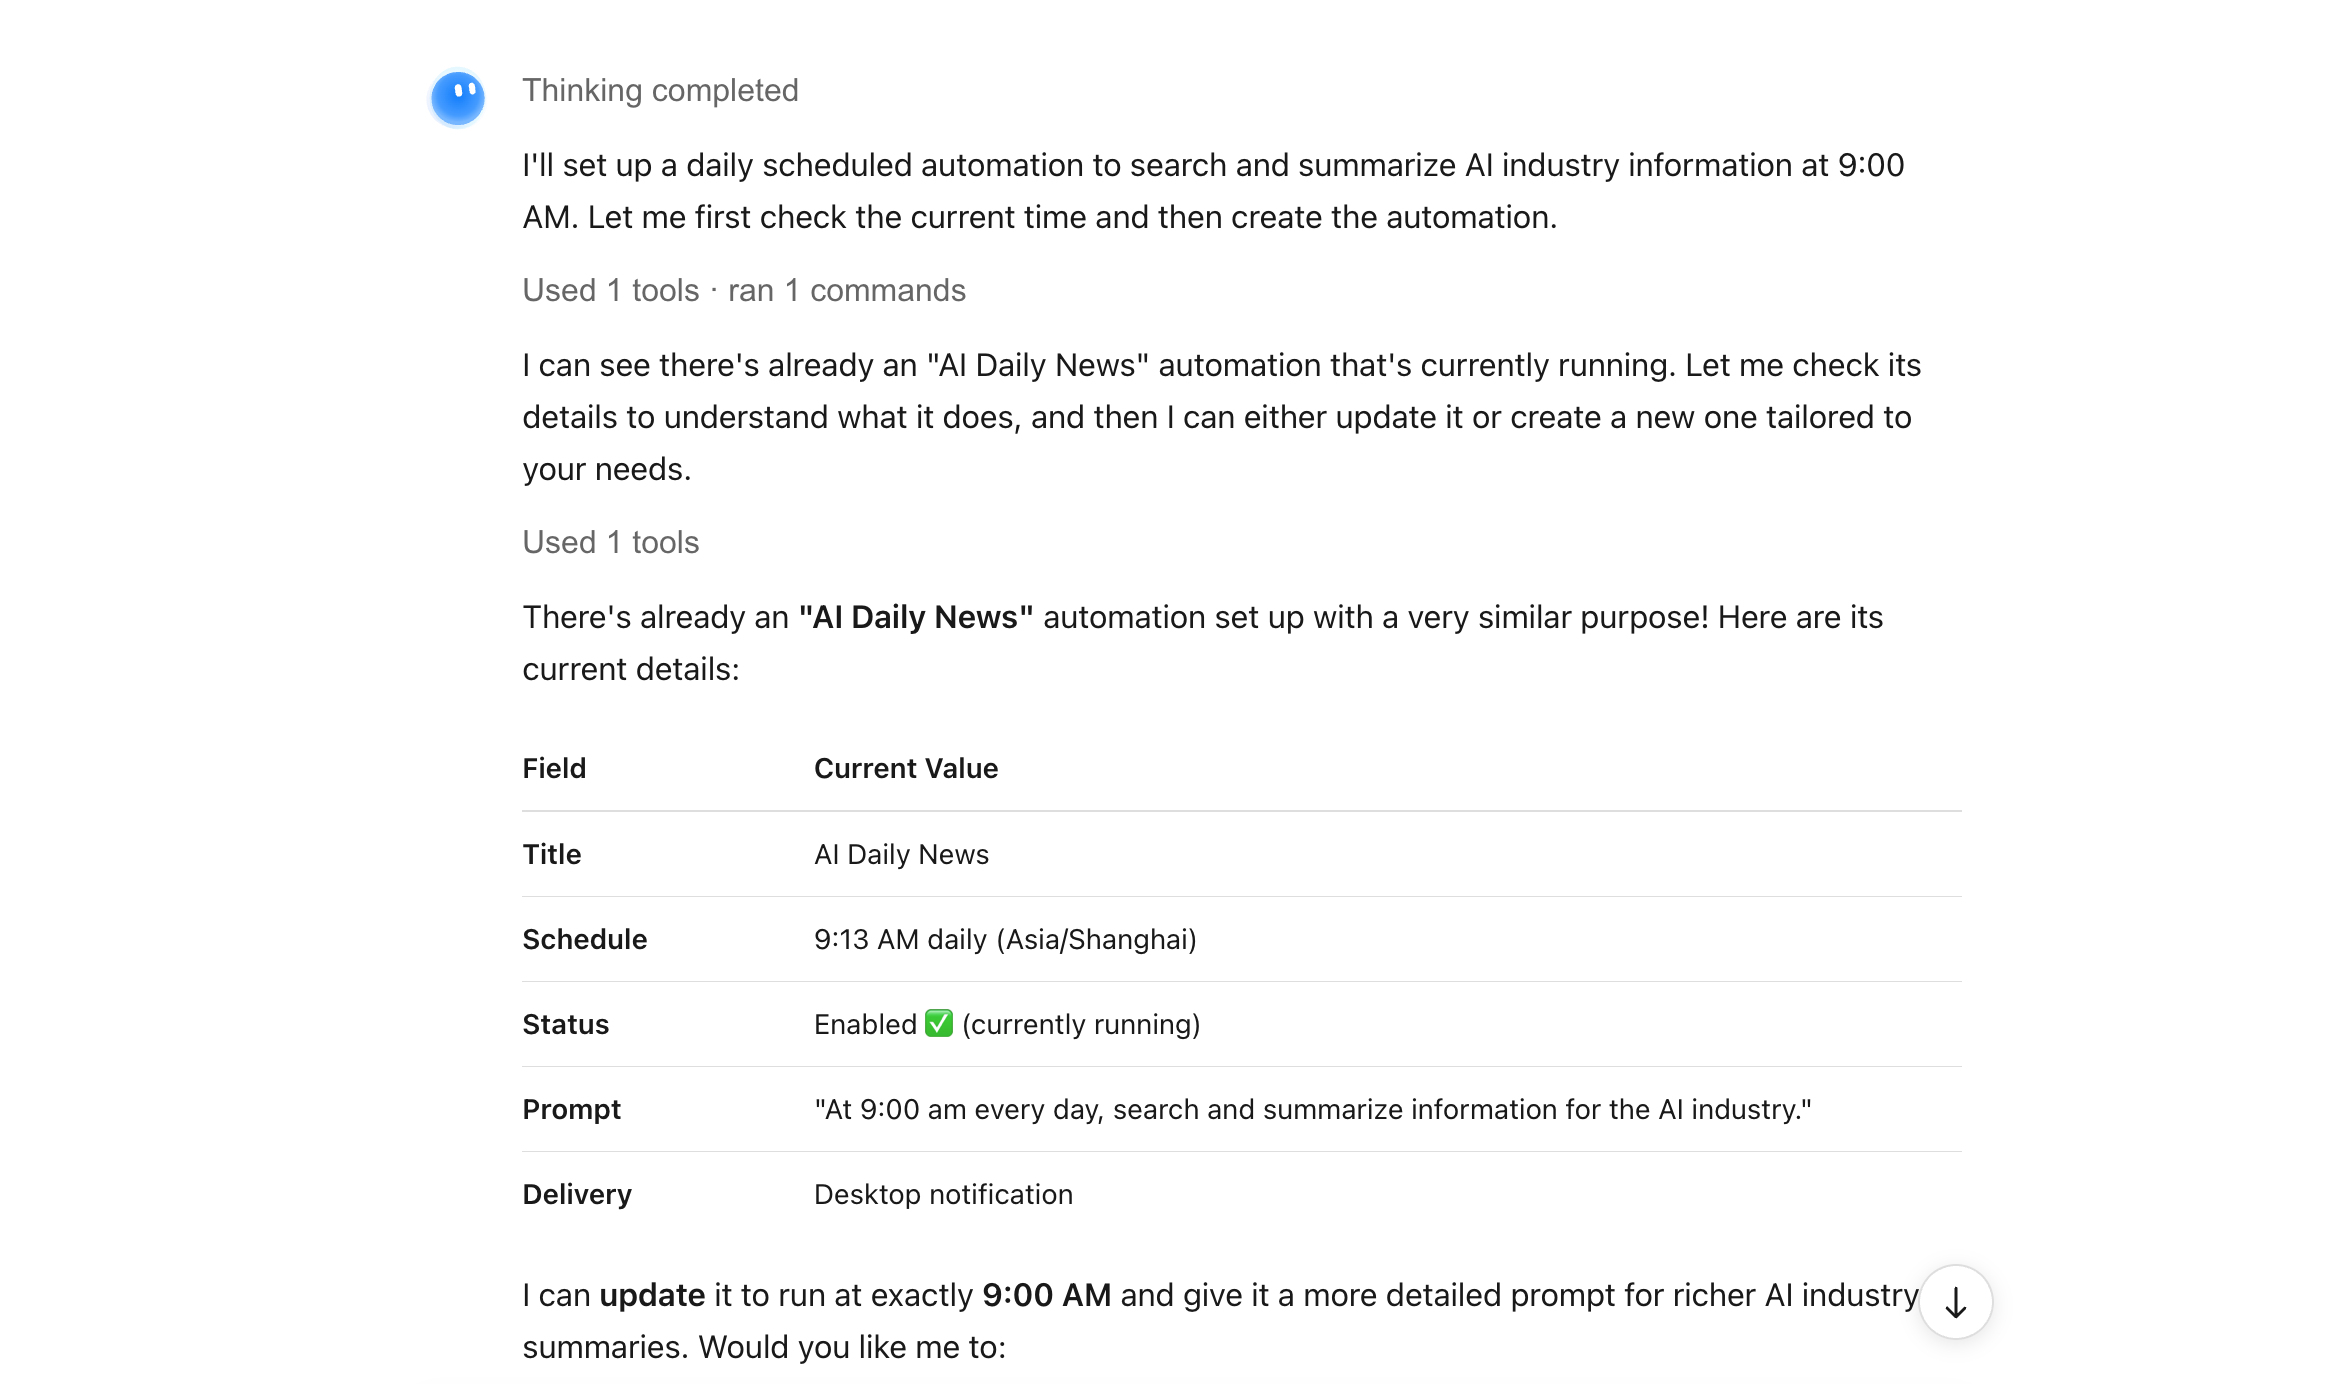Click the "Current Value" column header

(906, 768)
